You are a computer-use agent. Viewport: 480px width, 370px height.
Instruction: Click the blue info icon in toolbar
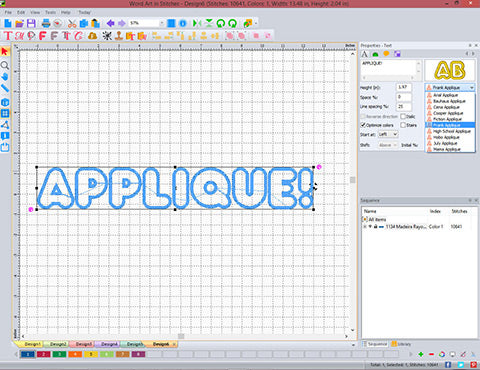[183, 23]
